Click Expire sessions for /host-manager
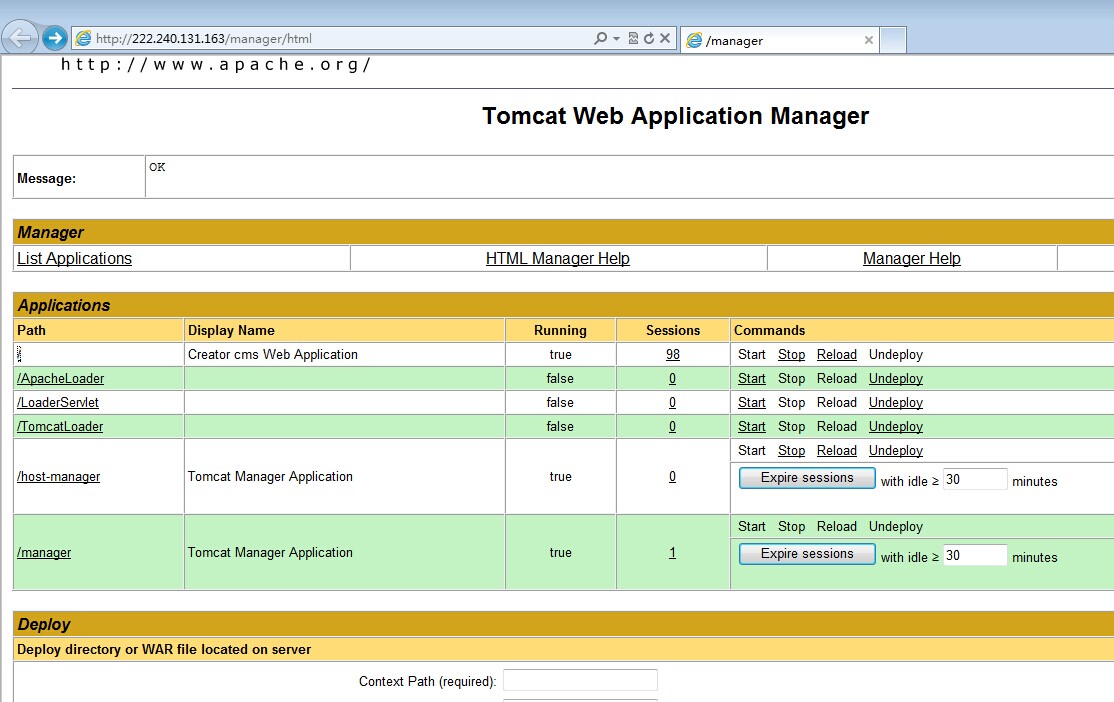The width and height of the screenshot is (1114, 702). pyautogui.click(x=807, y=477)
